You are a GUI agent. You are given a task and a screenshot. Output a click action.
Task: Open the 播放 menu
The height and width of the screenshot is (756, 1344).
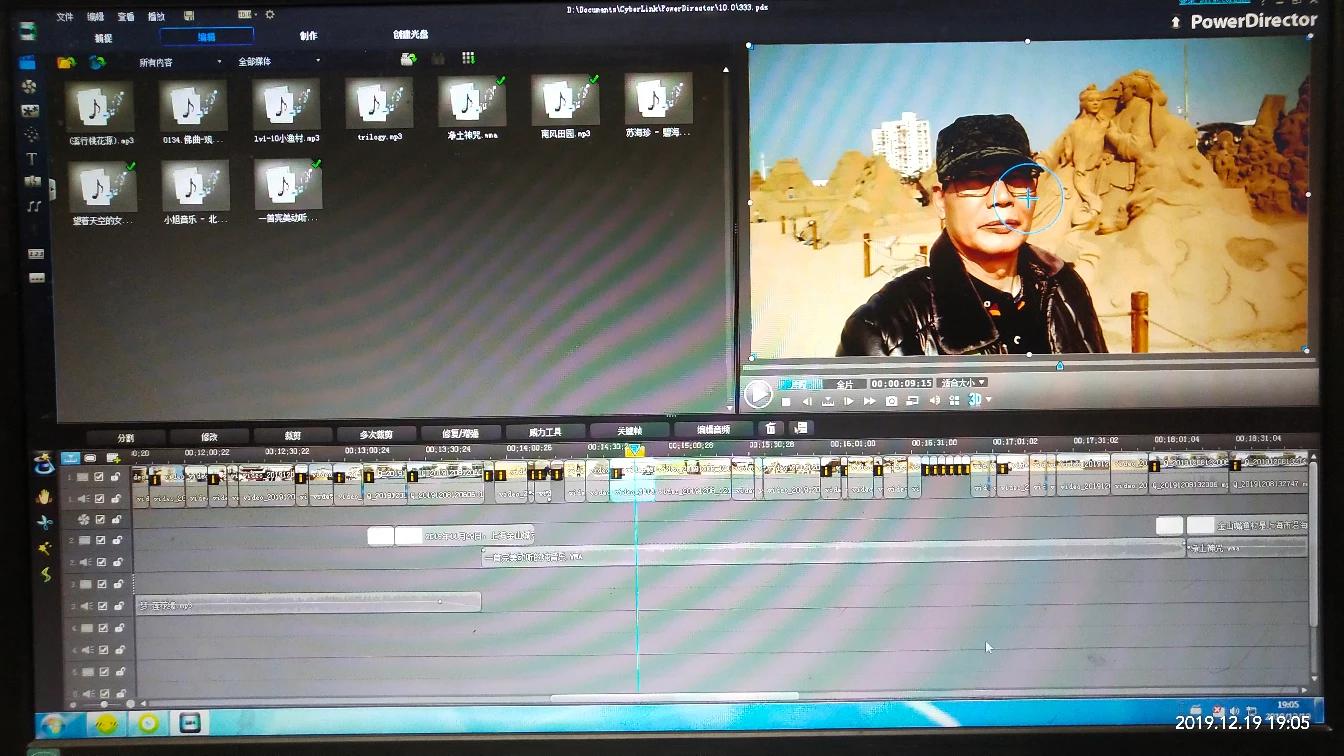click(156, 17)
